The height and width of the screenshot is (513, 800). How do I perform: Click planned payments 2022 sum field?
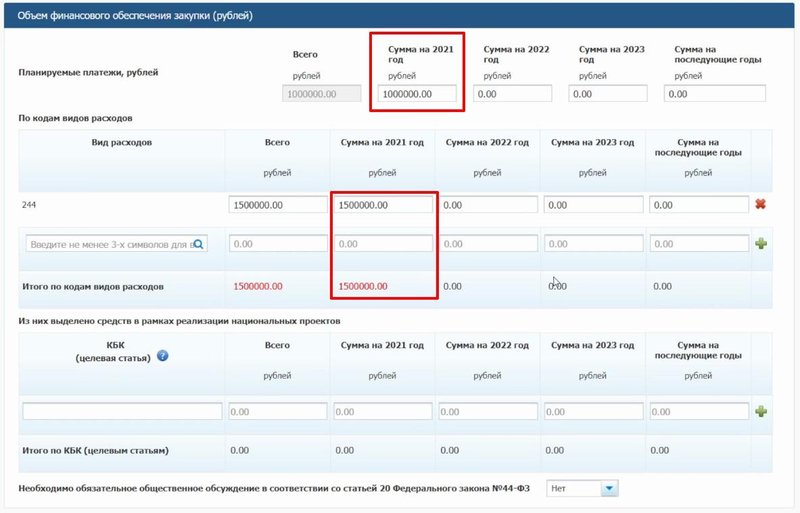pos(512,94)
